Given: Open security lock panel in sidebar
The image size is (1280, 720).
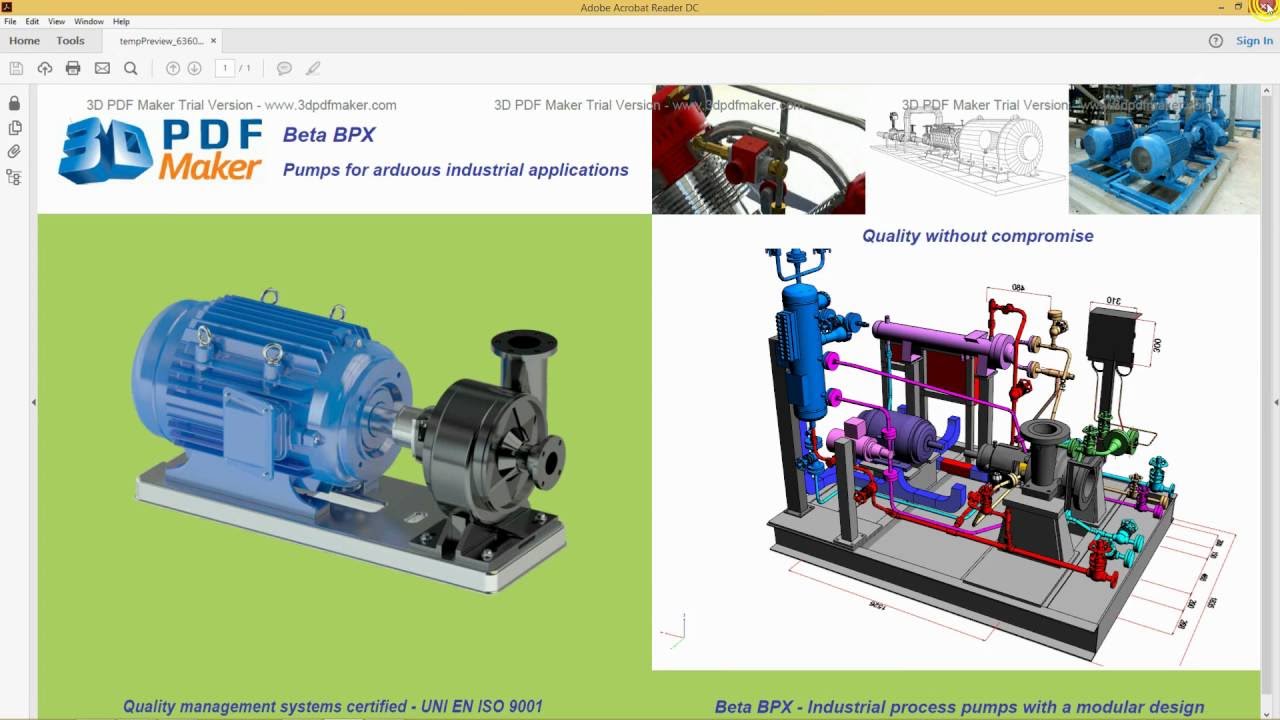Looking at the screenshot, I should click(14, 103).
